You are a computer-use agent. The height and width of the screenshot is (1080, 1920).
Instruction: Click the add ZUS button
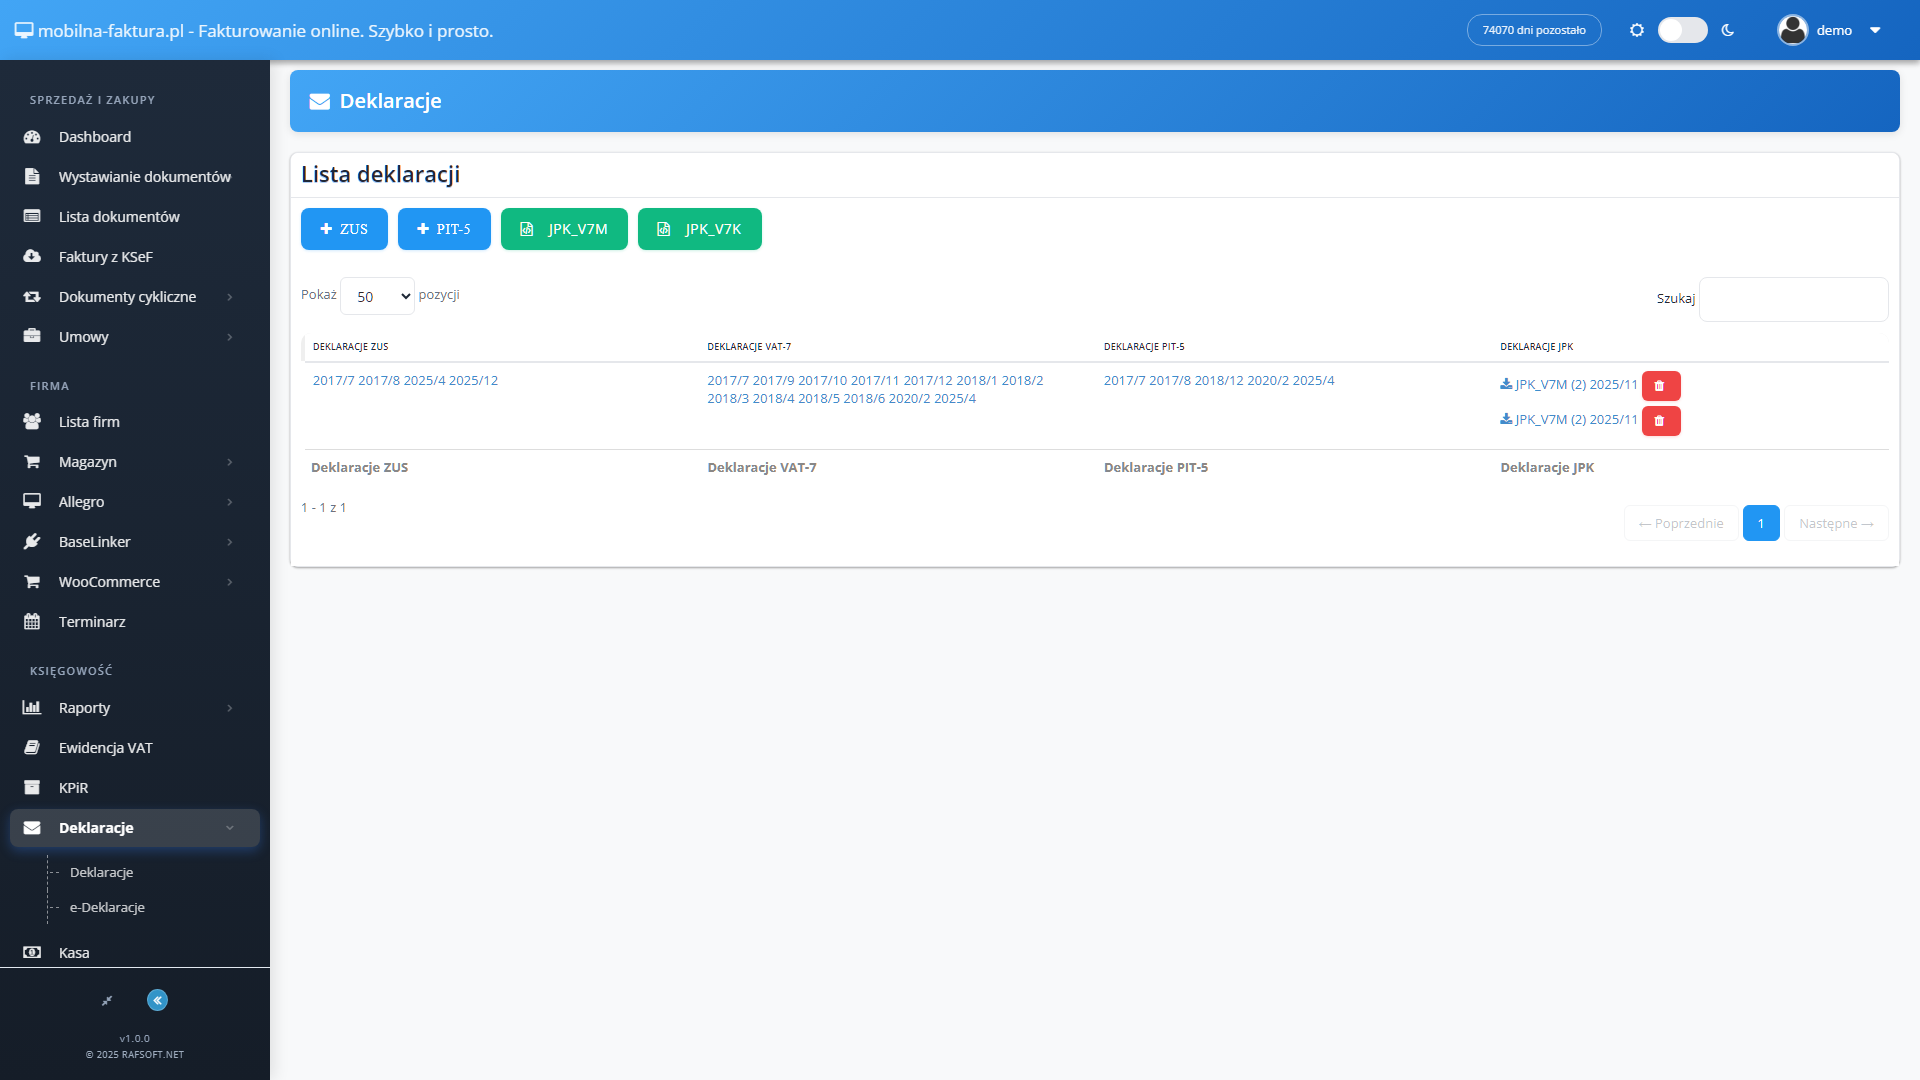pyautogui.click(x=344, y=229)
